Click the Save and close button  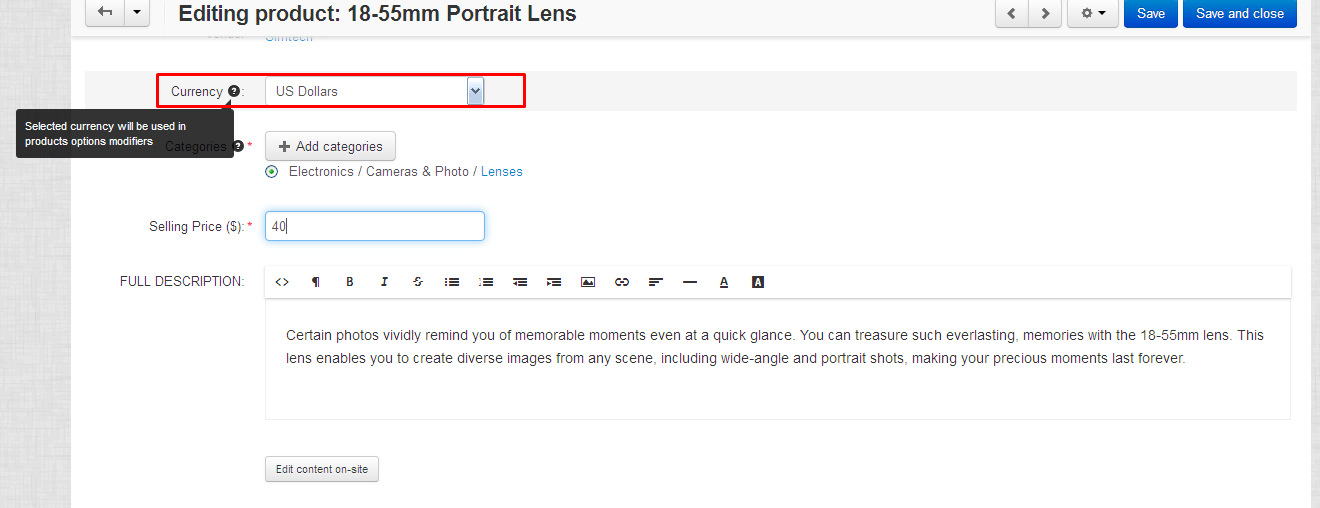(x=1239, y=14)
